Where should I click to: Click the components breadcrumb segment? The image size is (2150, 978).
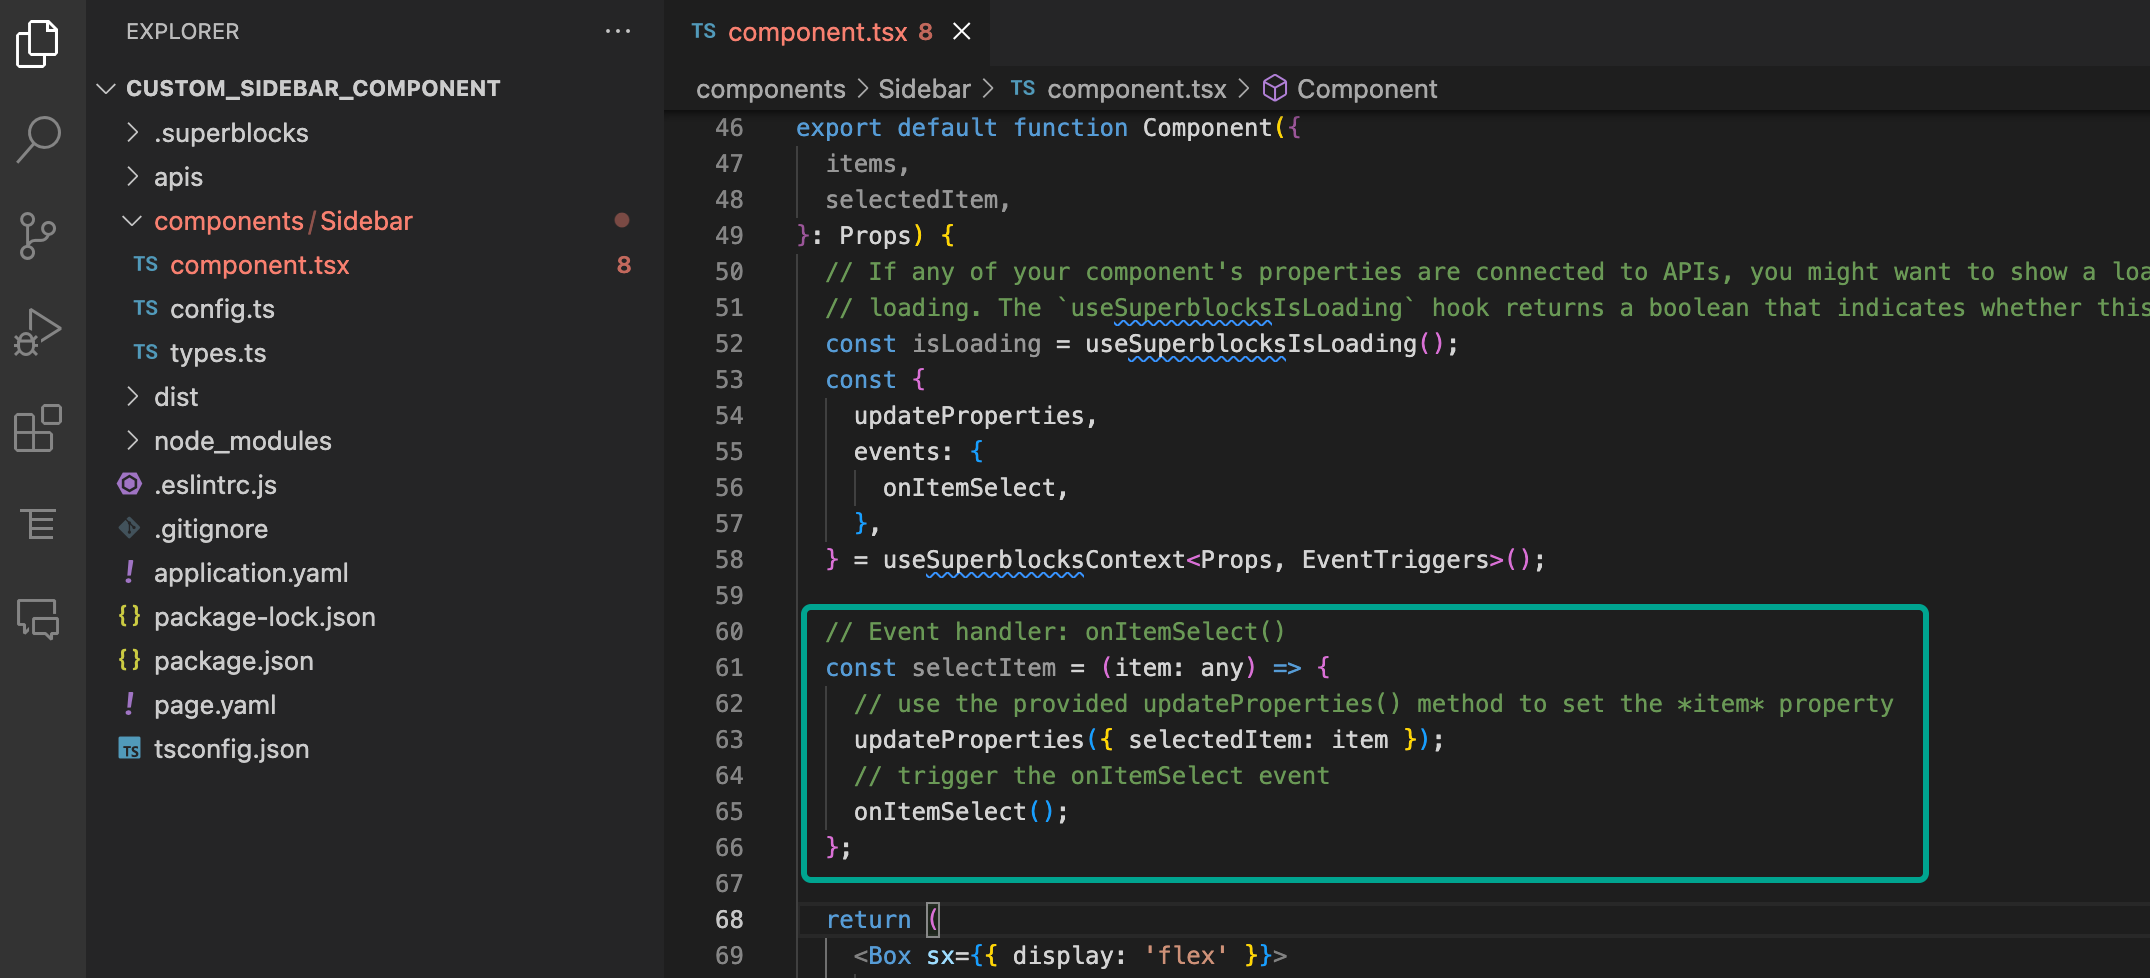pos(771,89)
